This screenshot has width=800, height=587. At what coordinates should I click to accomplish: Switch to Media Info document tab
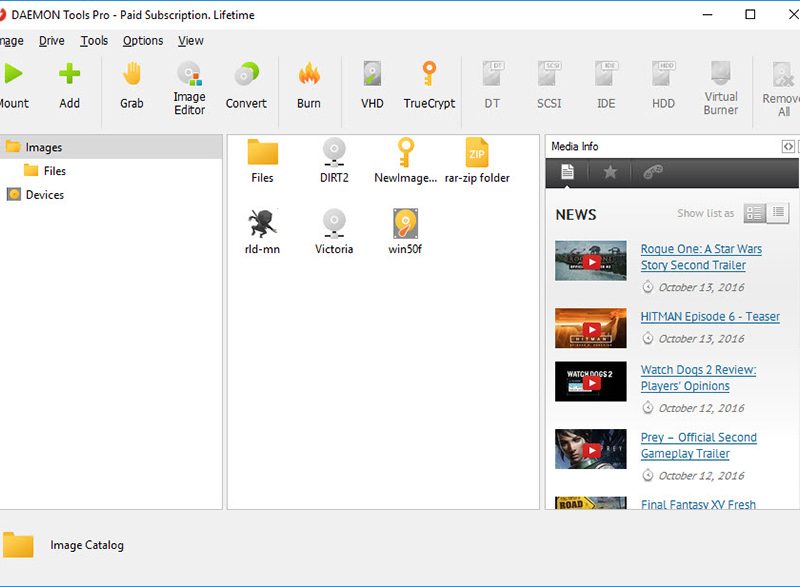[x=567, y=172]
